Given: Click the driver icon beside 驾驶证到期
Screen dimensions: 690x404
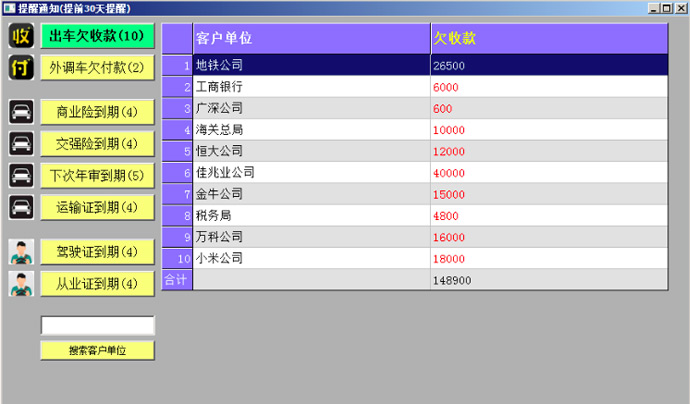Looking at the screenshot, I should (21, 252).
